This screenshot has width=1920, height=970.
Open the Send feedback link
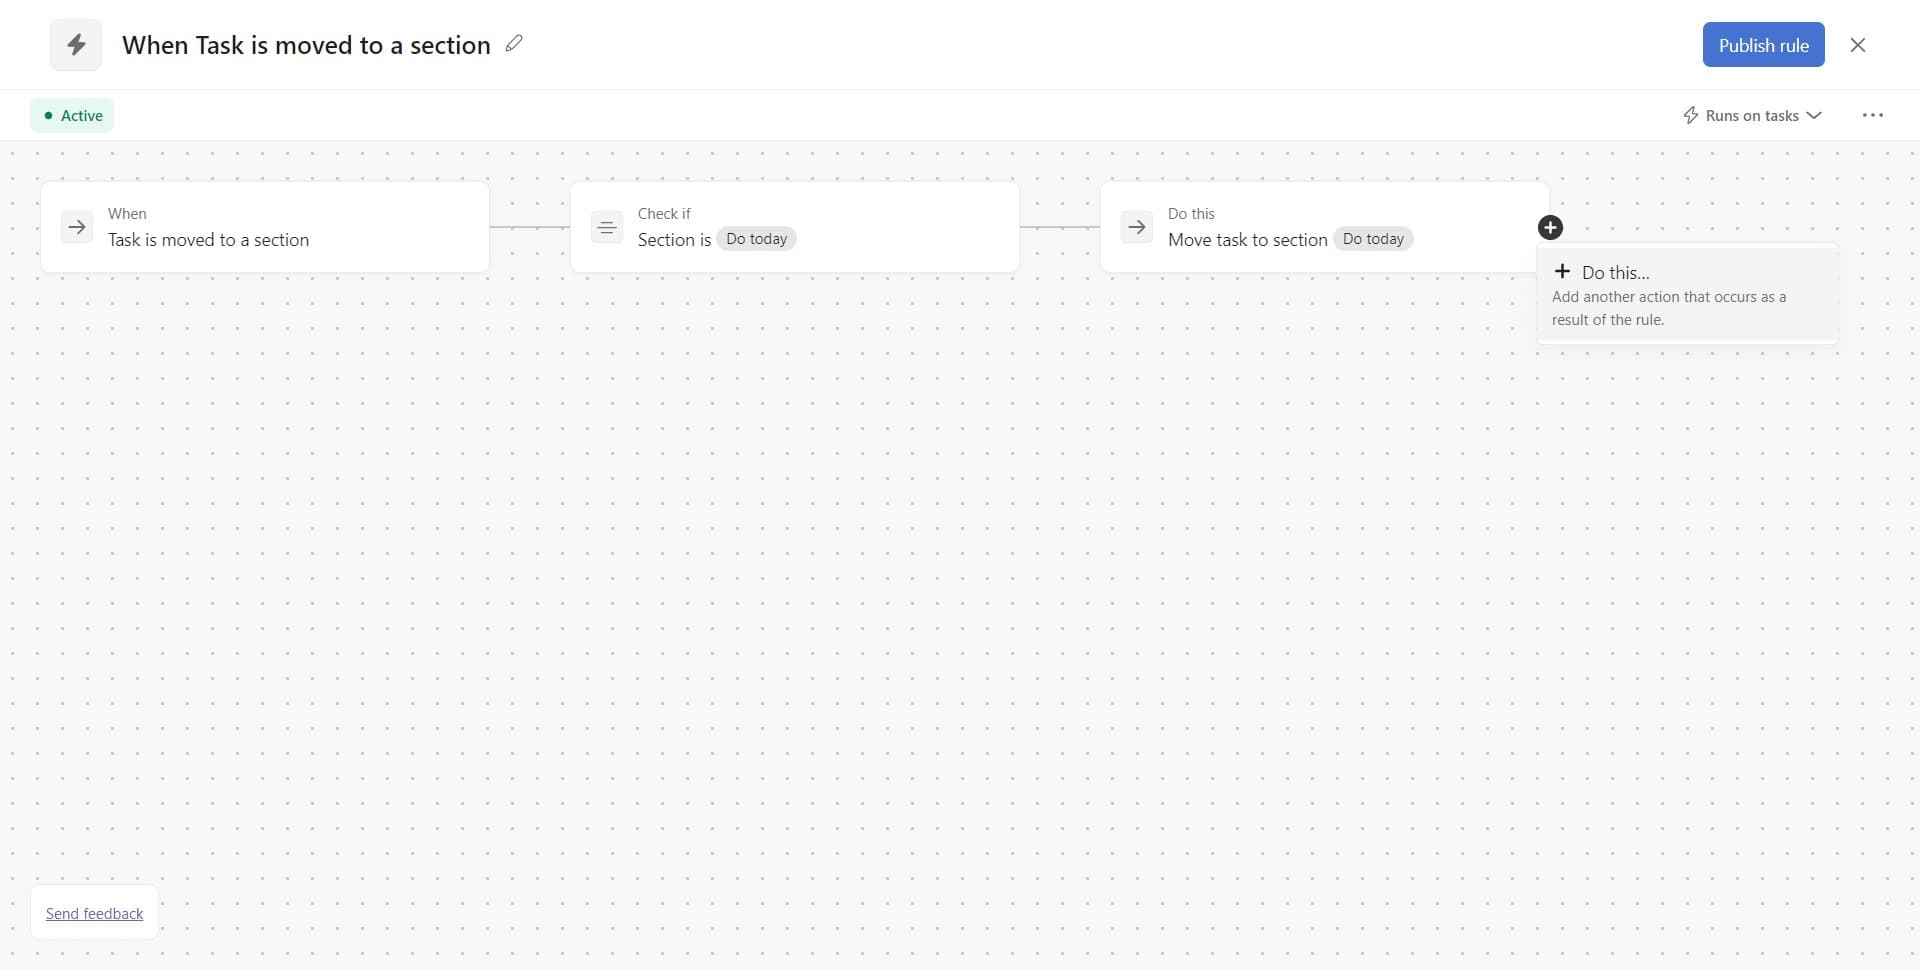[x=95, y=913]
